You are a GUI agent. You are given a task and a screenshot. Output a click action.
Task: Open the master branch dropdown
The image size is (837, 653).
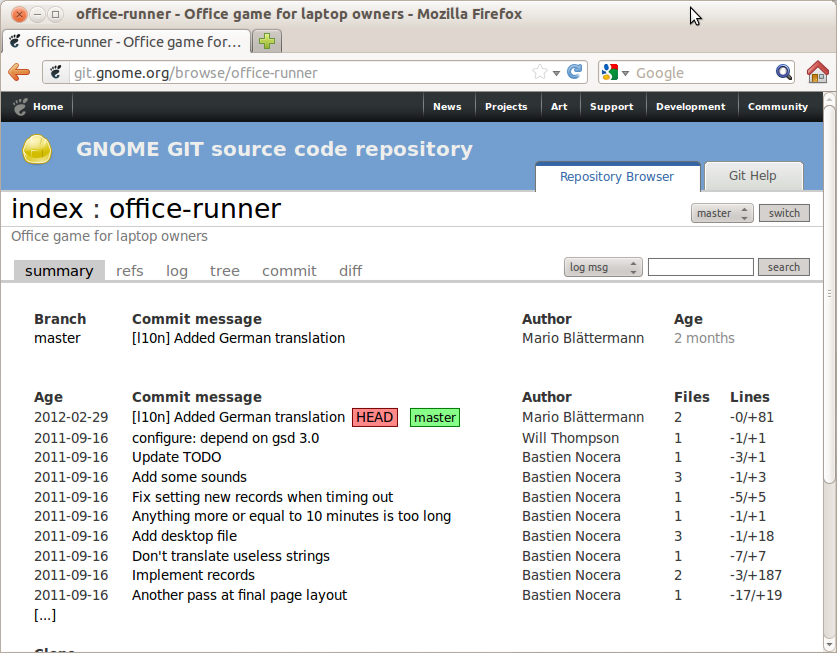pos(722,213)
